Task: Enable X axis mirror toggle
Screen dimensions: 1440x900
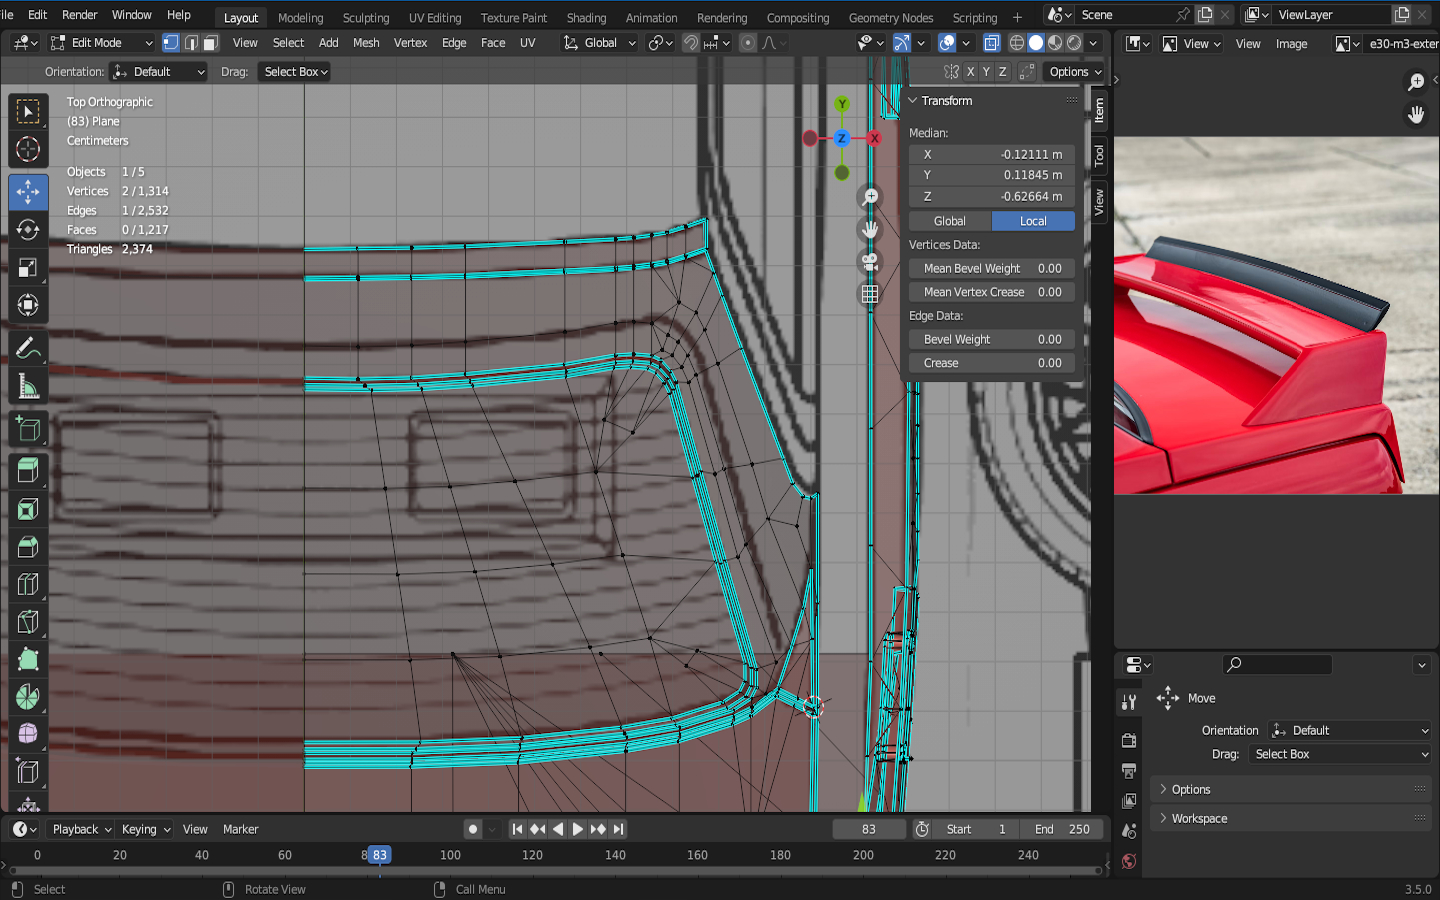Action: (970, 72)
